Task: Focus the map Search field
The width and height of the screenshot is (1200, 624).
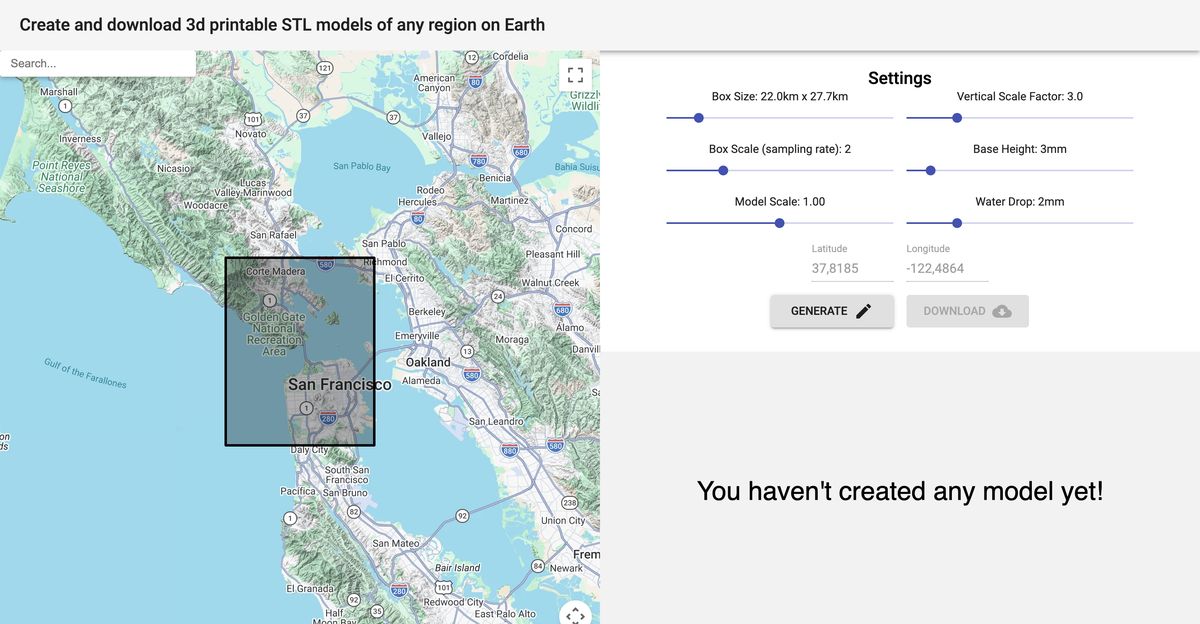Action: coord(98,63)
